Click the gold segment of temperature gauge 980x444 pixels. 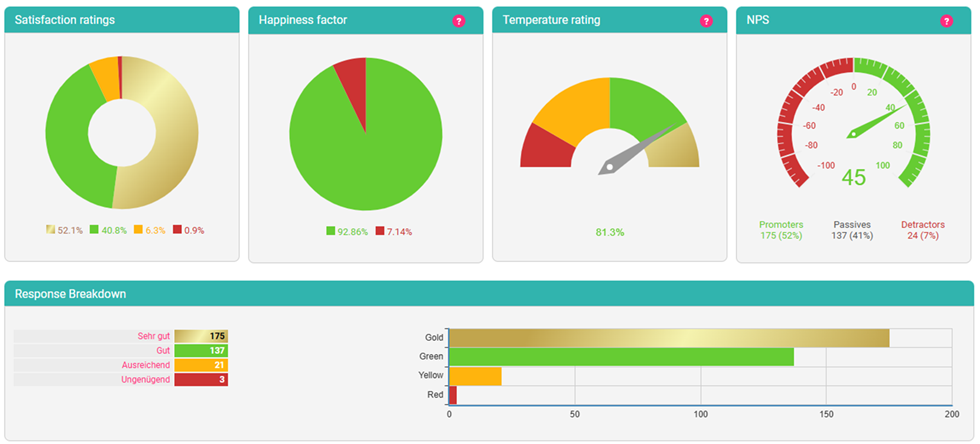(677, 148)
